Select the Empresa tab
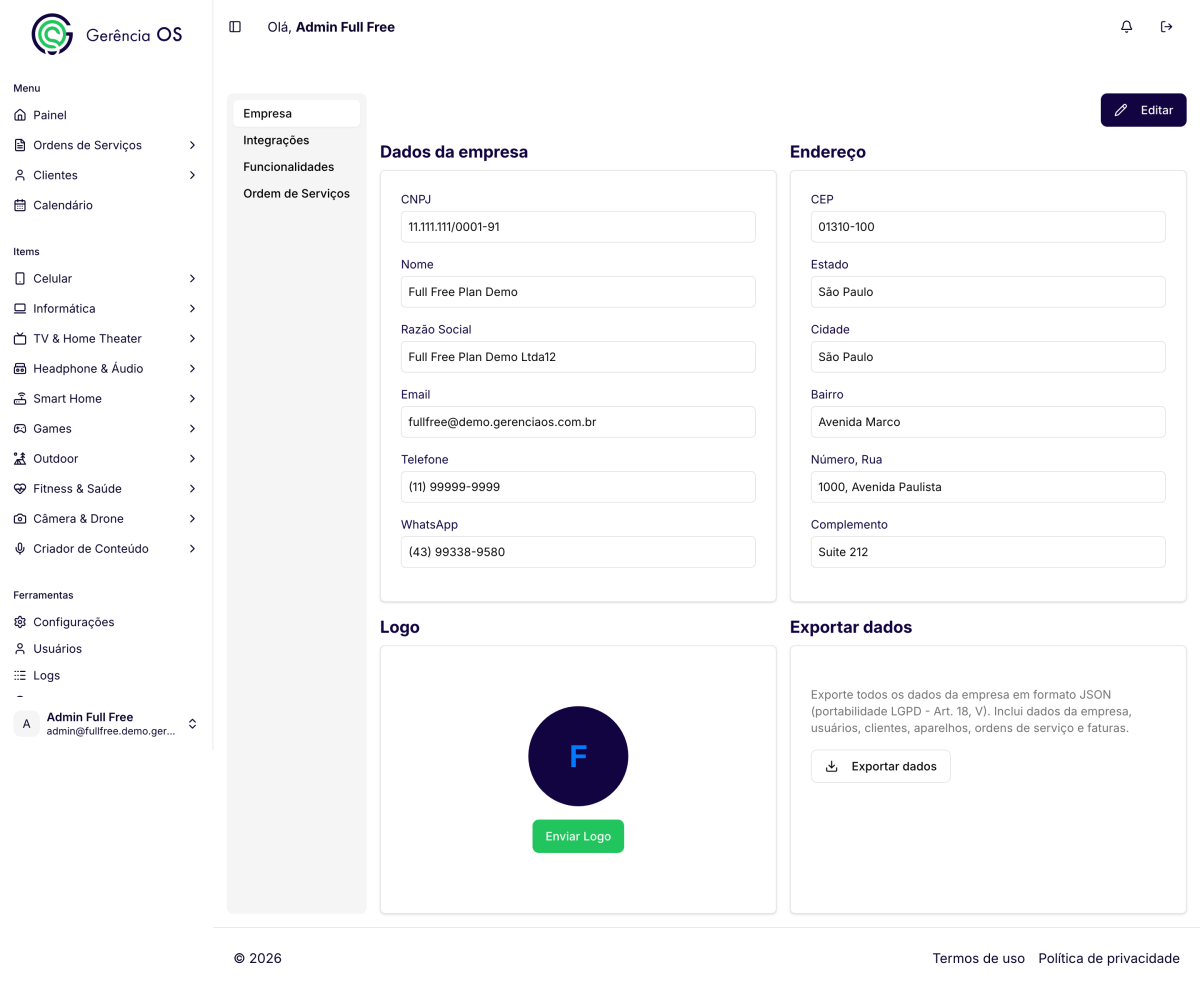Image resolution: width=1200 pixels, height=988 pixels. [296, 113]
